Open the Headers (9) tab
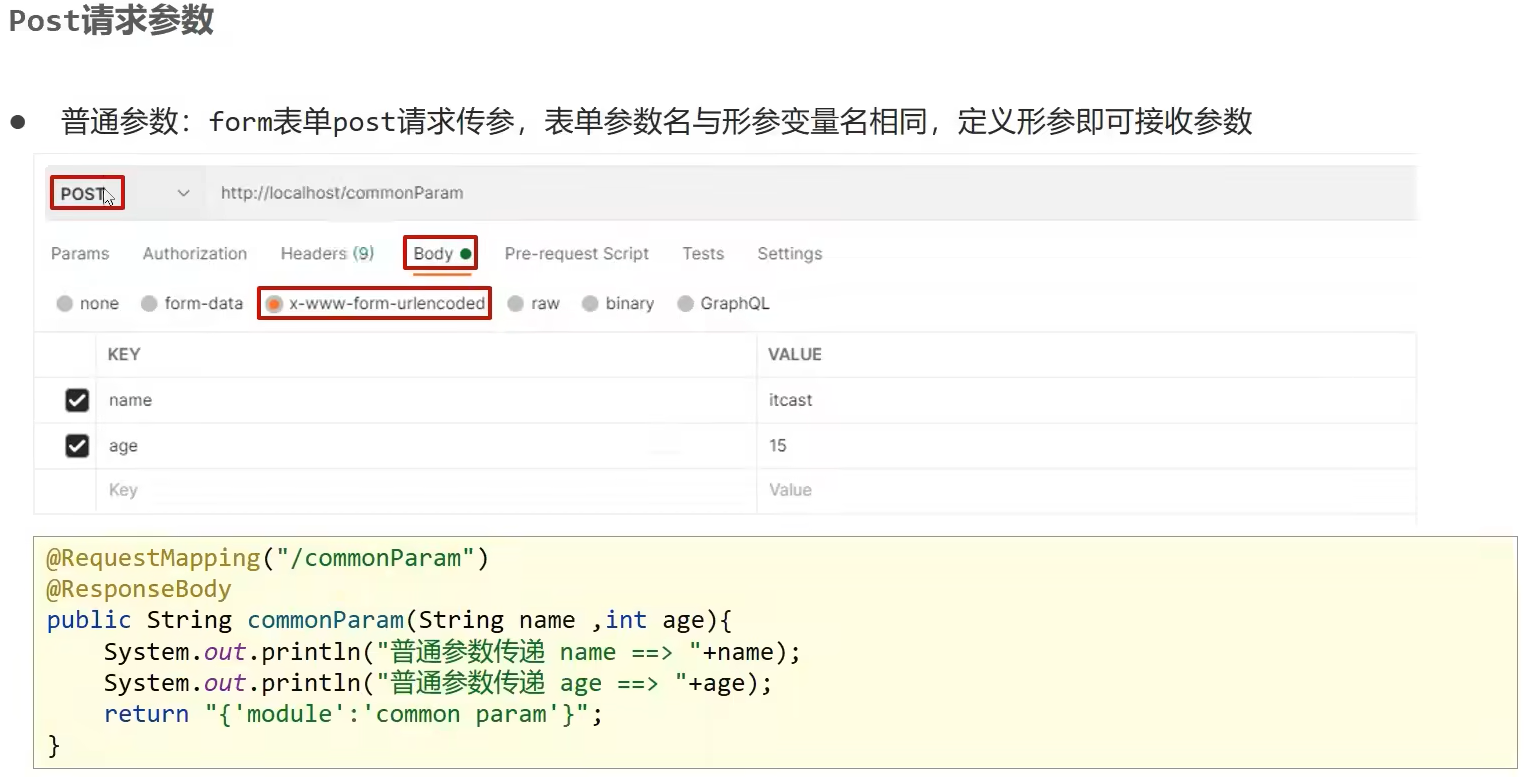 pos(327,254)
